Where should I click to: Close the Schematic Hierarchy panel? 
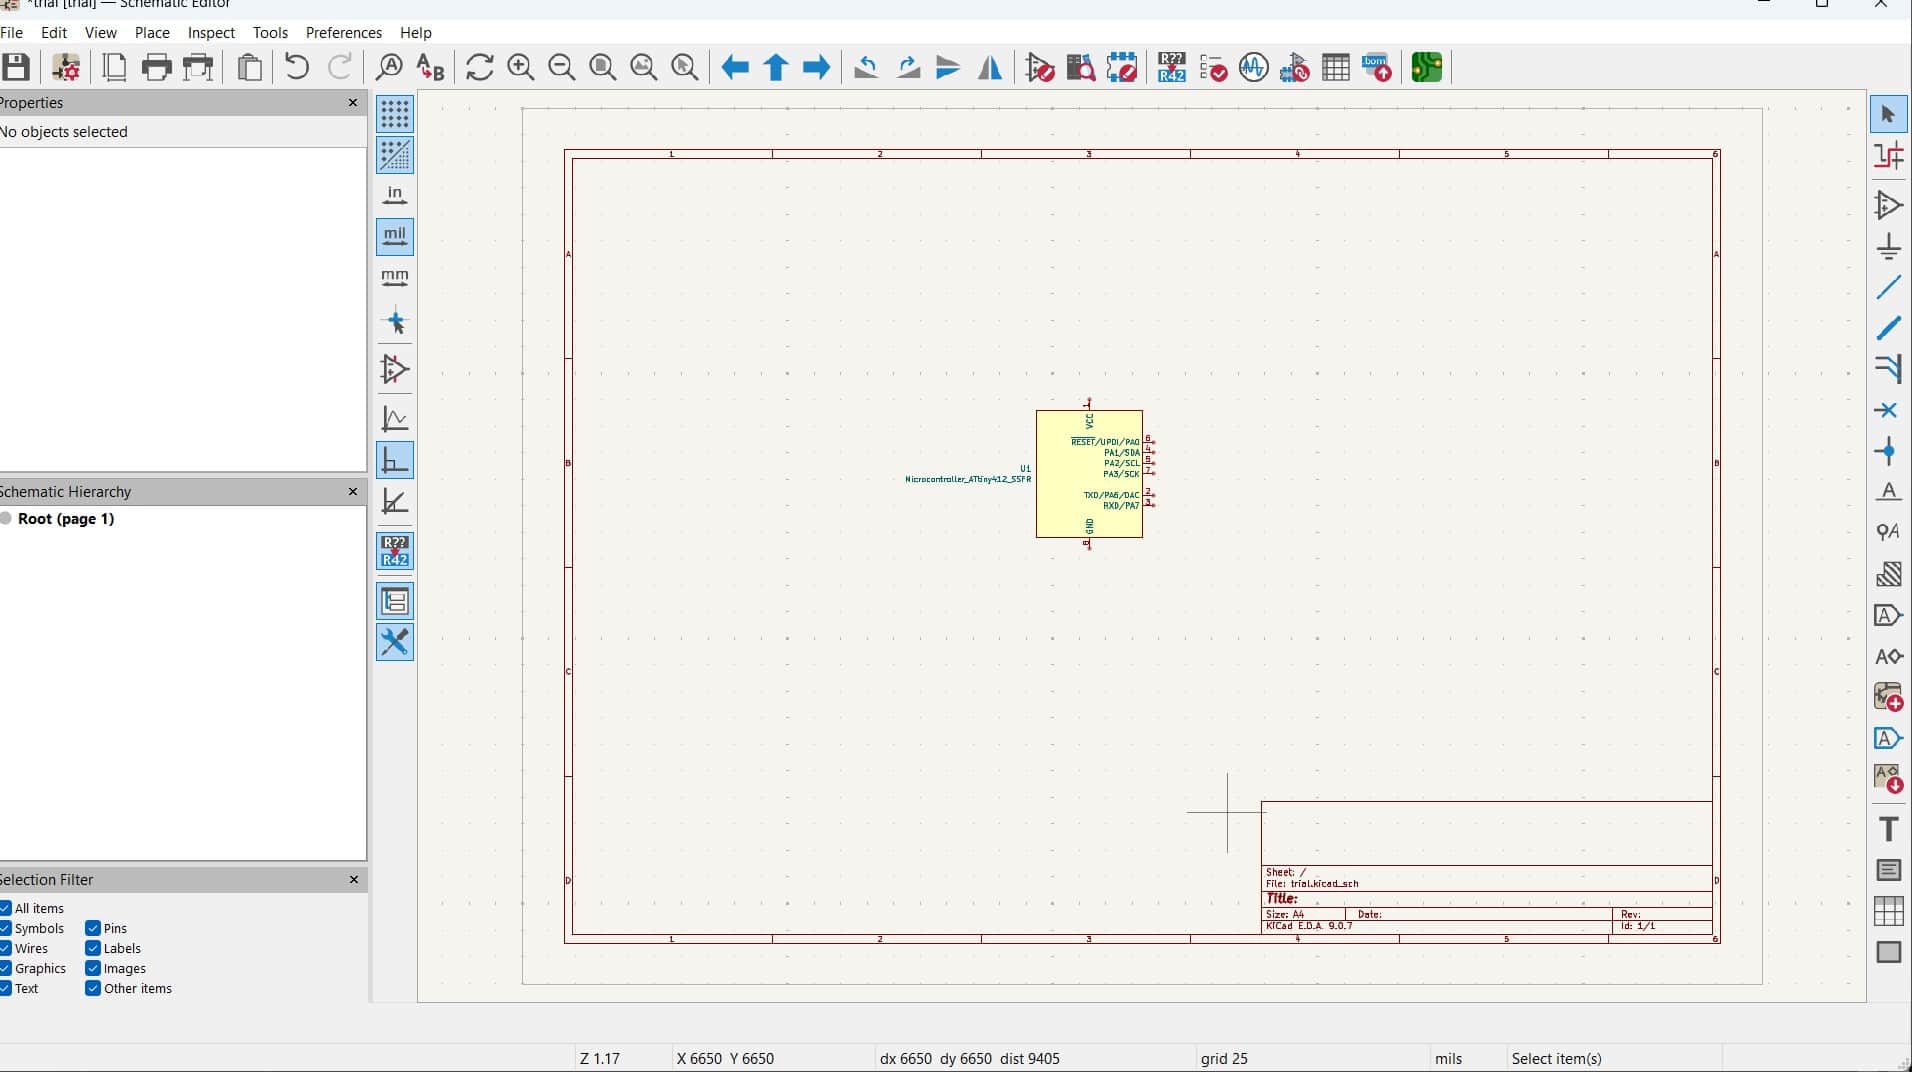[x=353, y=491]
